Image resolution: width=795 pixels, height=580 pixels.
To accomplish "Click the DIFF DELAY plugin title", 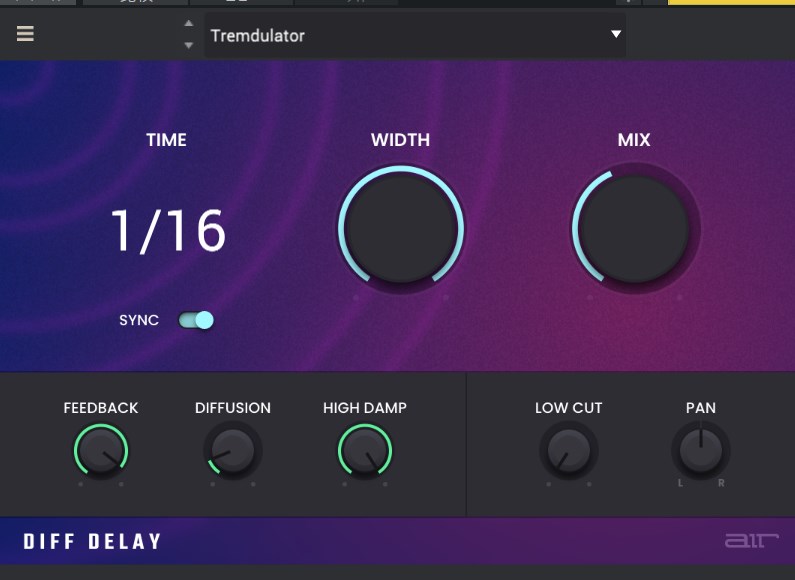I will [92, 542].
